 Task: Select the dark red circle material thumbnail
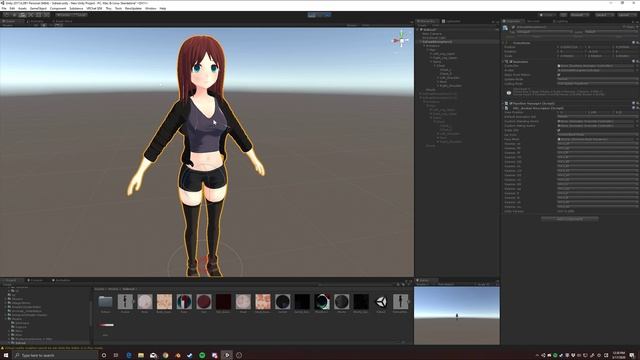[204, 302]
